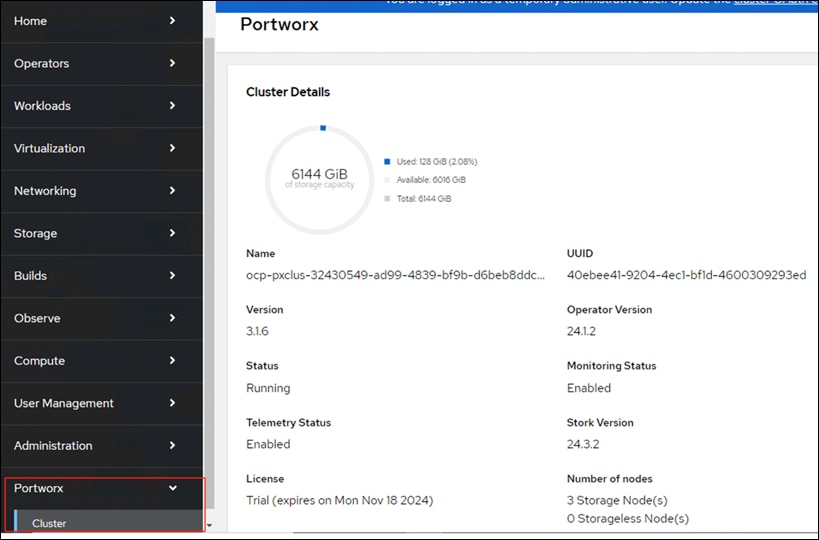Screen dimensions: 819x540
Task: Open the Storage menu item
Action: (101, 233)
